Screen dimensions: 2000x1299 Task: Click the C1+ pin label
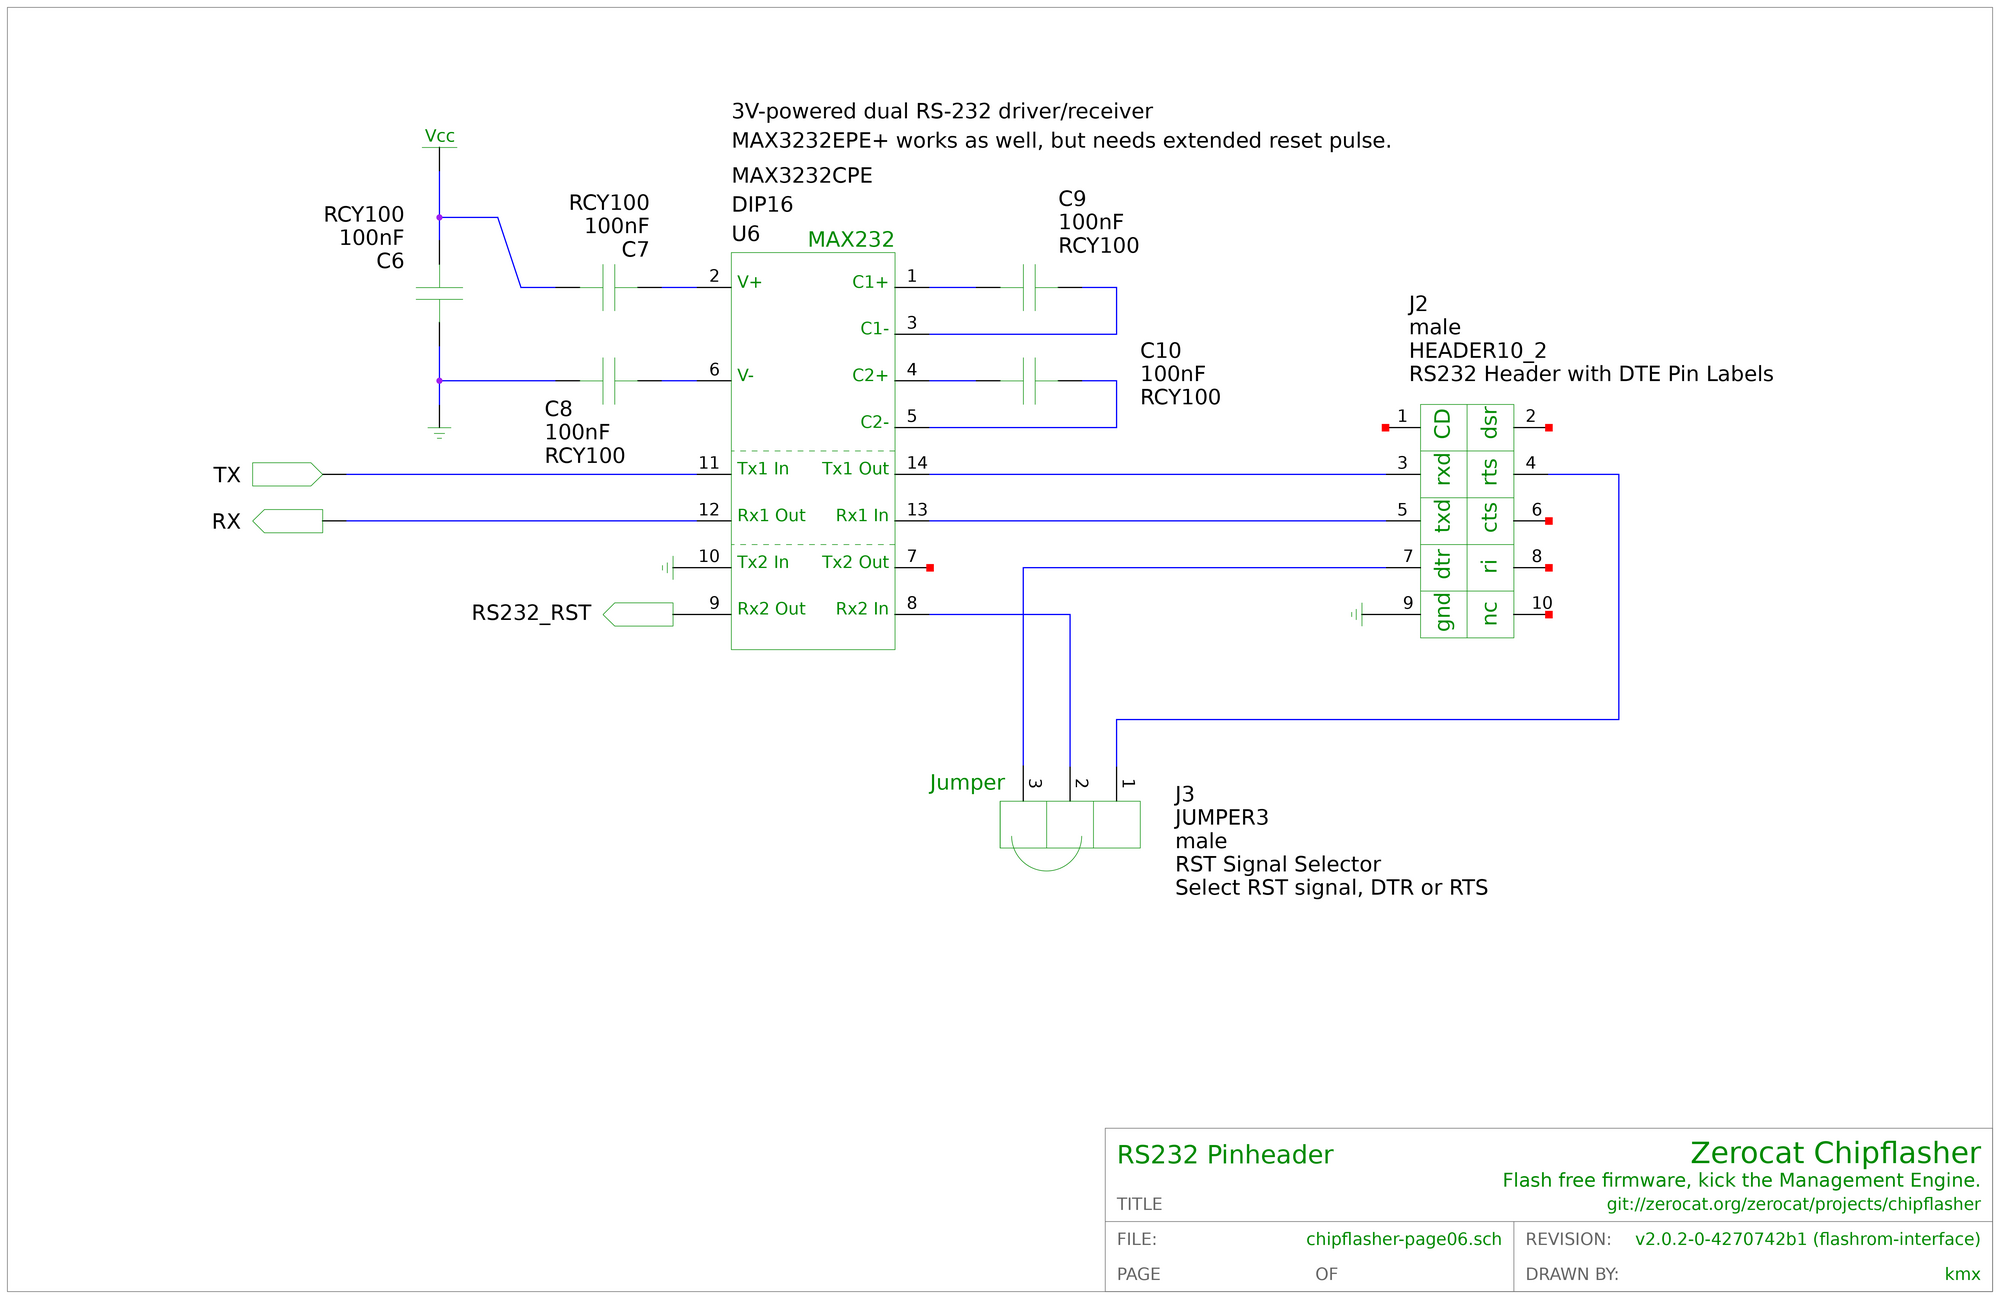tap(870, 282)
